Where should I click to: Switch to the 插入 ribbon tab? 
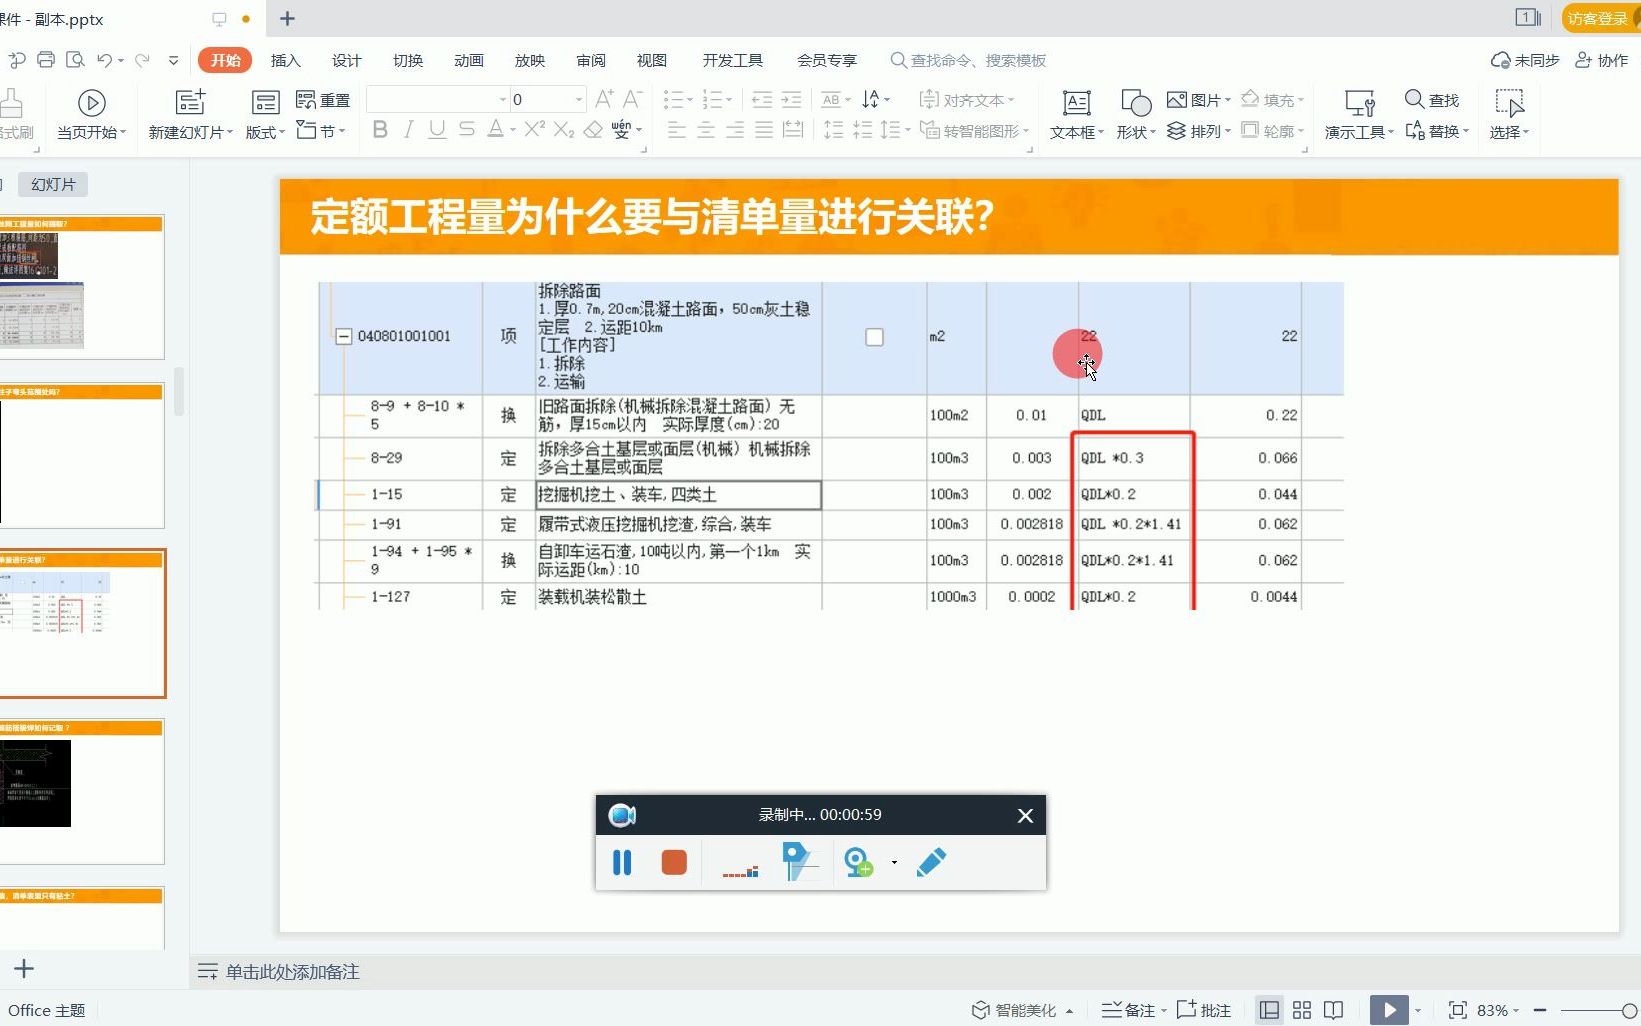click(286, 60)
